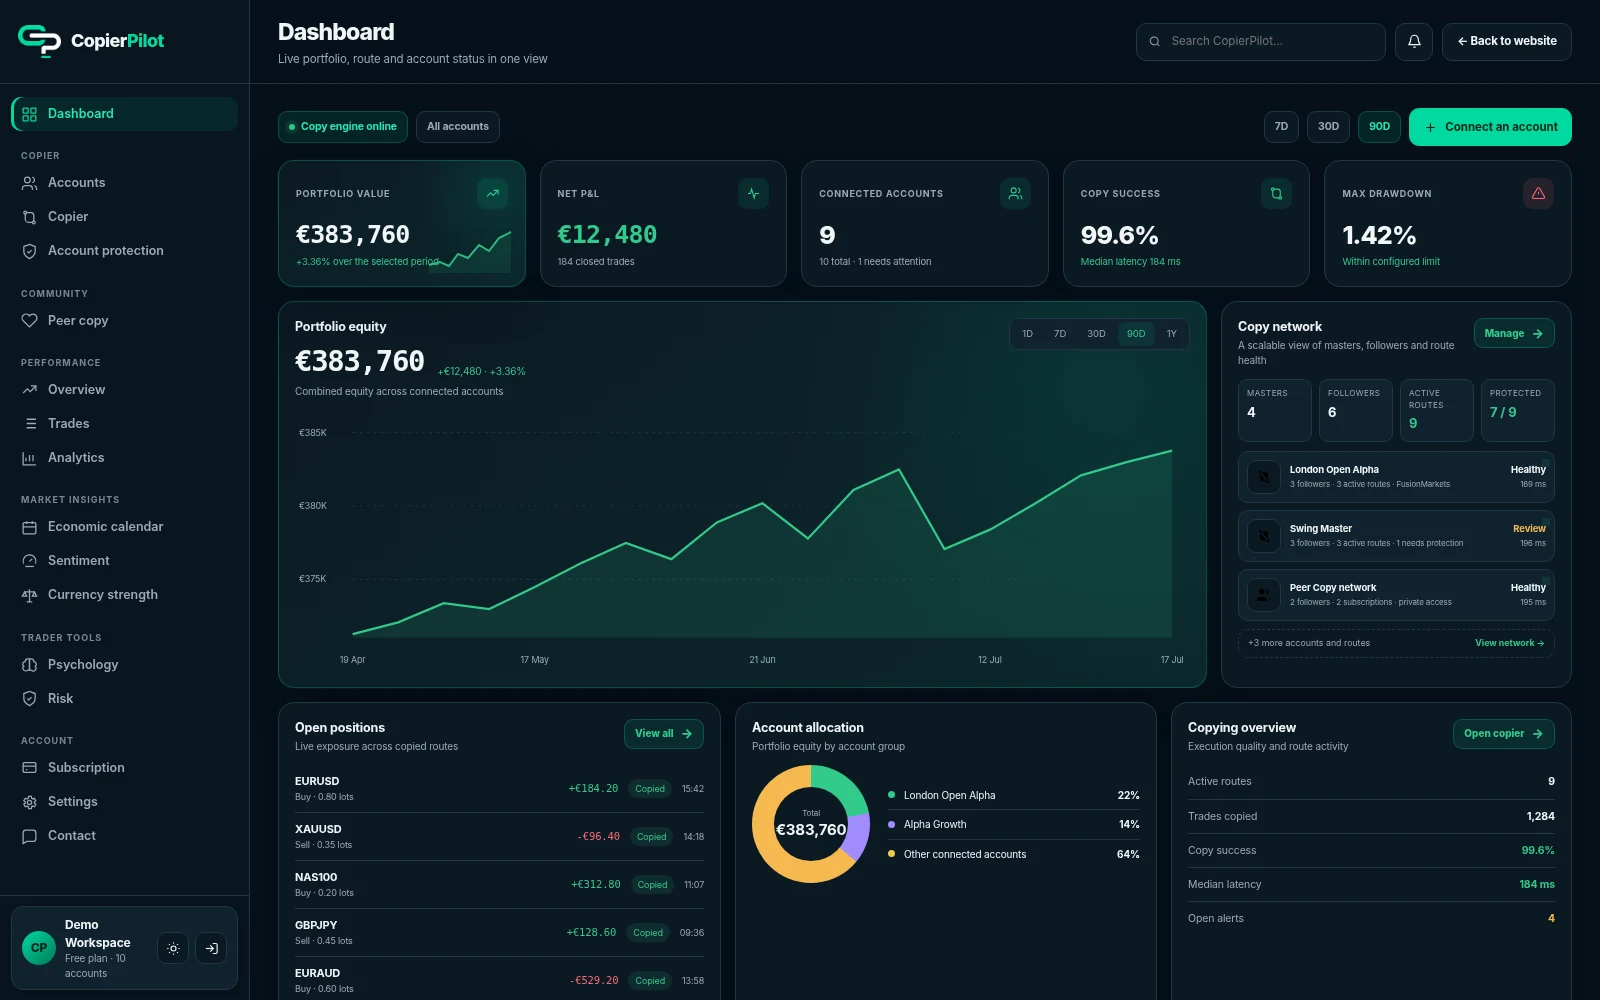This screenshot has width=1600, height=1000.
Task: Click the View network link
Action: [x=1509, y=643]
